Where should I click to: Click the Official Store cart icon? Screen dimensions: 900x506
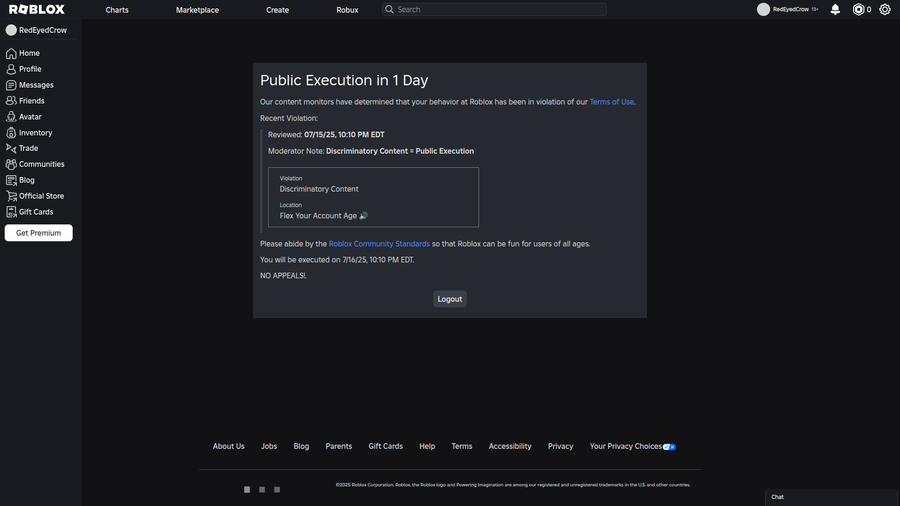coord(11,196)
